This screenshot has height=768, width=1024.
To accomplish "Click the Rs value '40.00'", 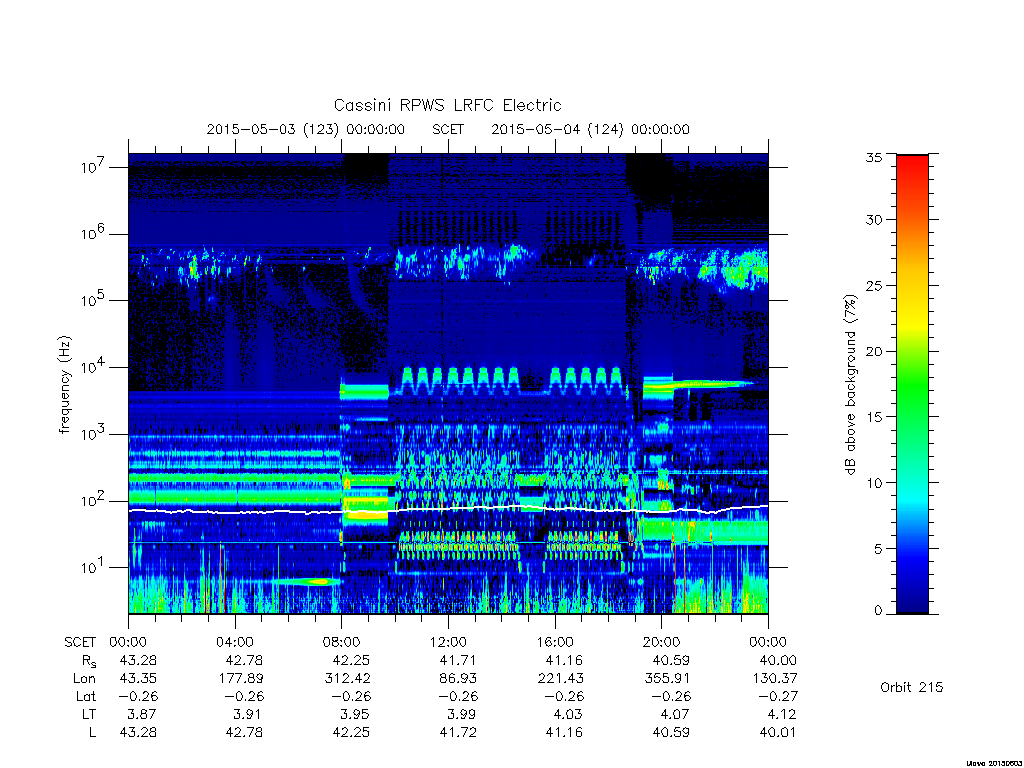I will coord(777,660).
